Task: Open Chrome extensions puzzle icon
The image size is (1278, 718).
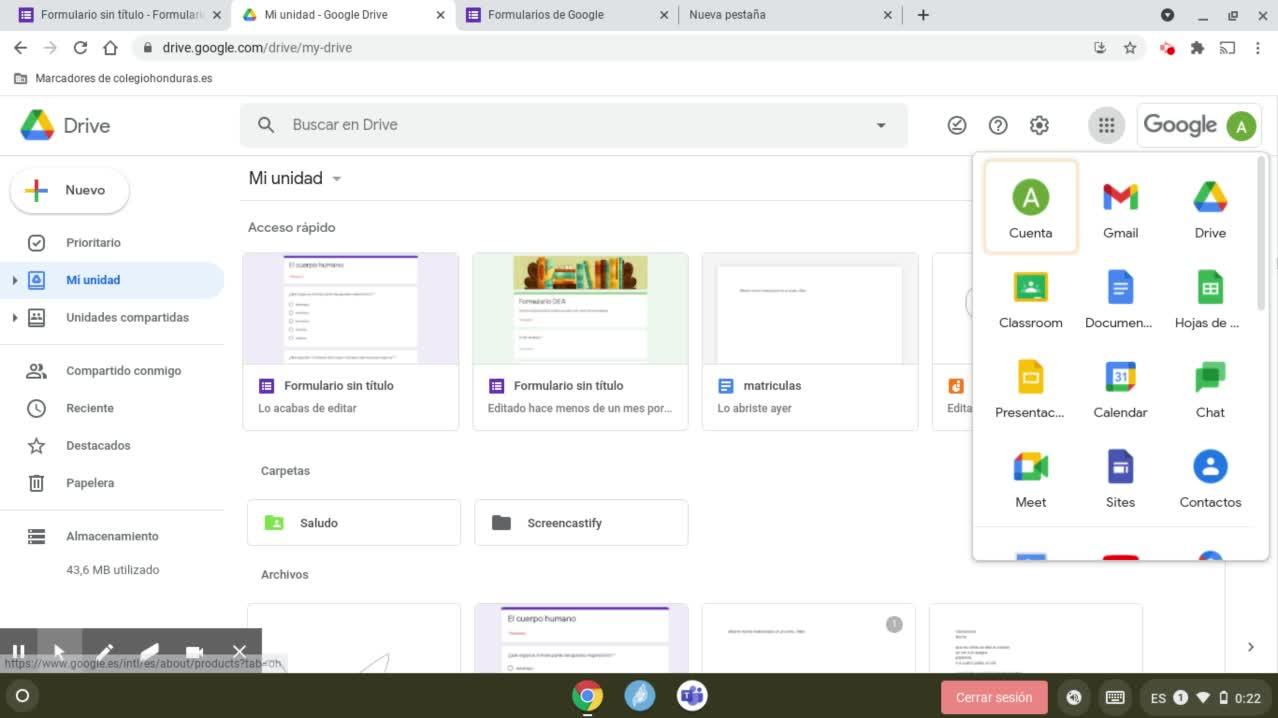Action: coord(1197,47)
